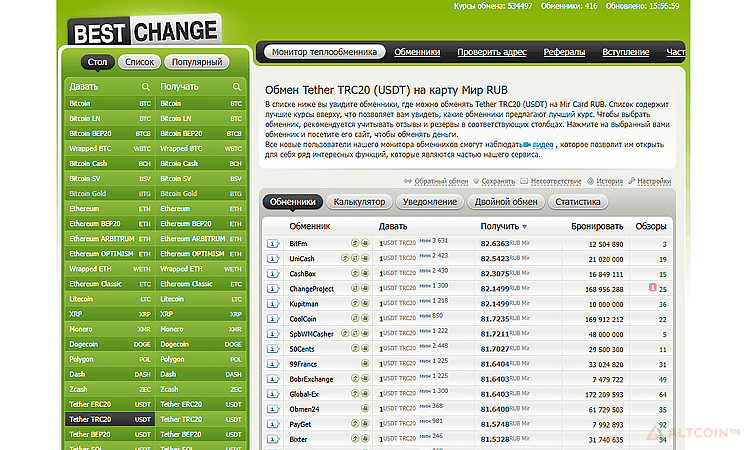Open the BobrExchange exchanger link
Viewport: 750px width, 450px height.
[x=311, y=379]
